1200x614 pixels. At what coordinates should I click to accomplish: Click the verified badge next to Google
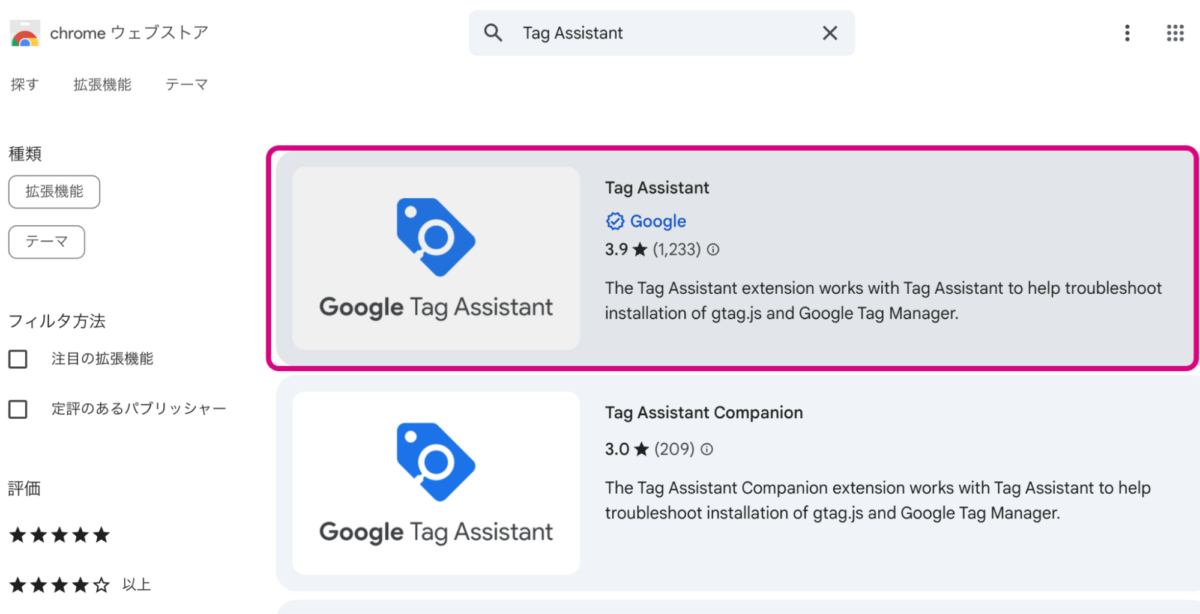tap(615, 221)
